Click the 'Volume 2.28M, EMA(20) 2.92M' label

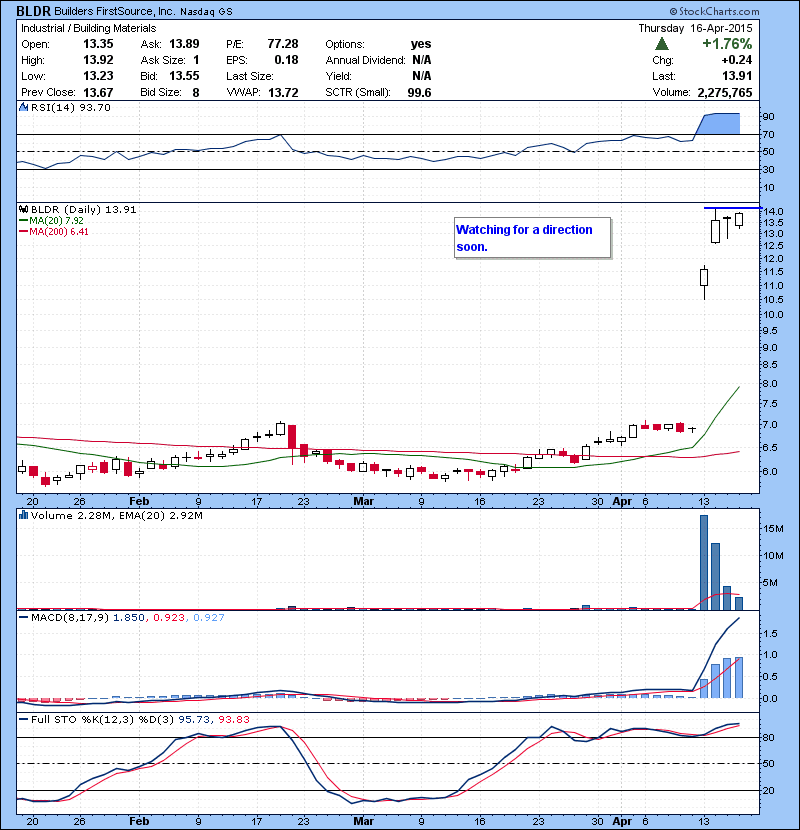click(x=116, y=516)
